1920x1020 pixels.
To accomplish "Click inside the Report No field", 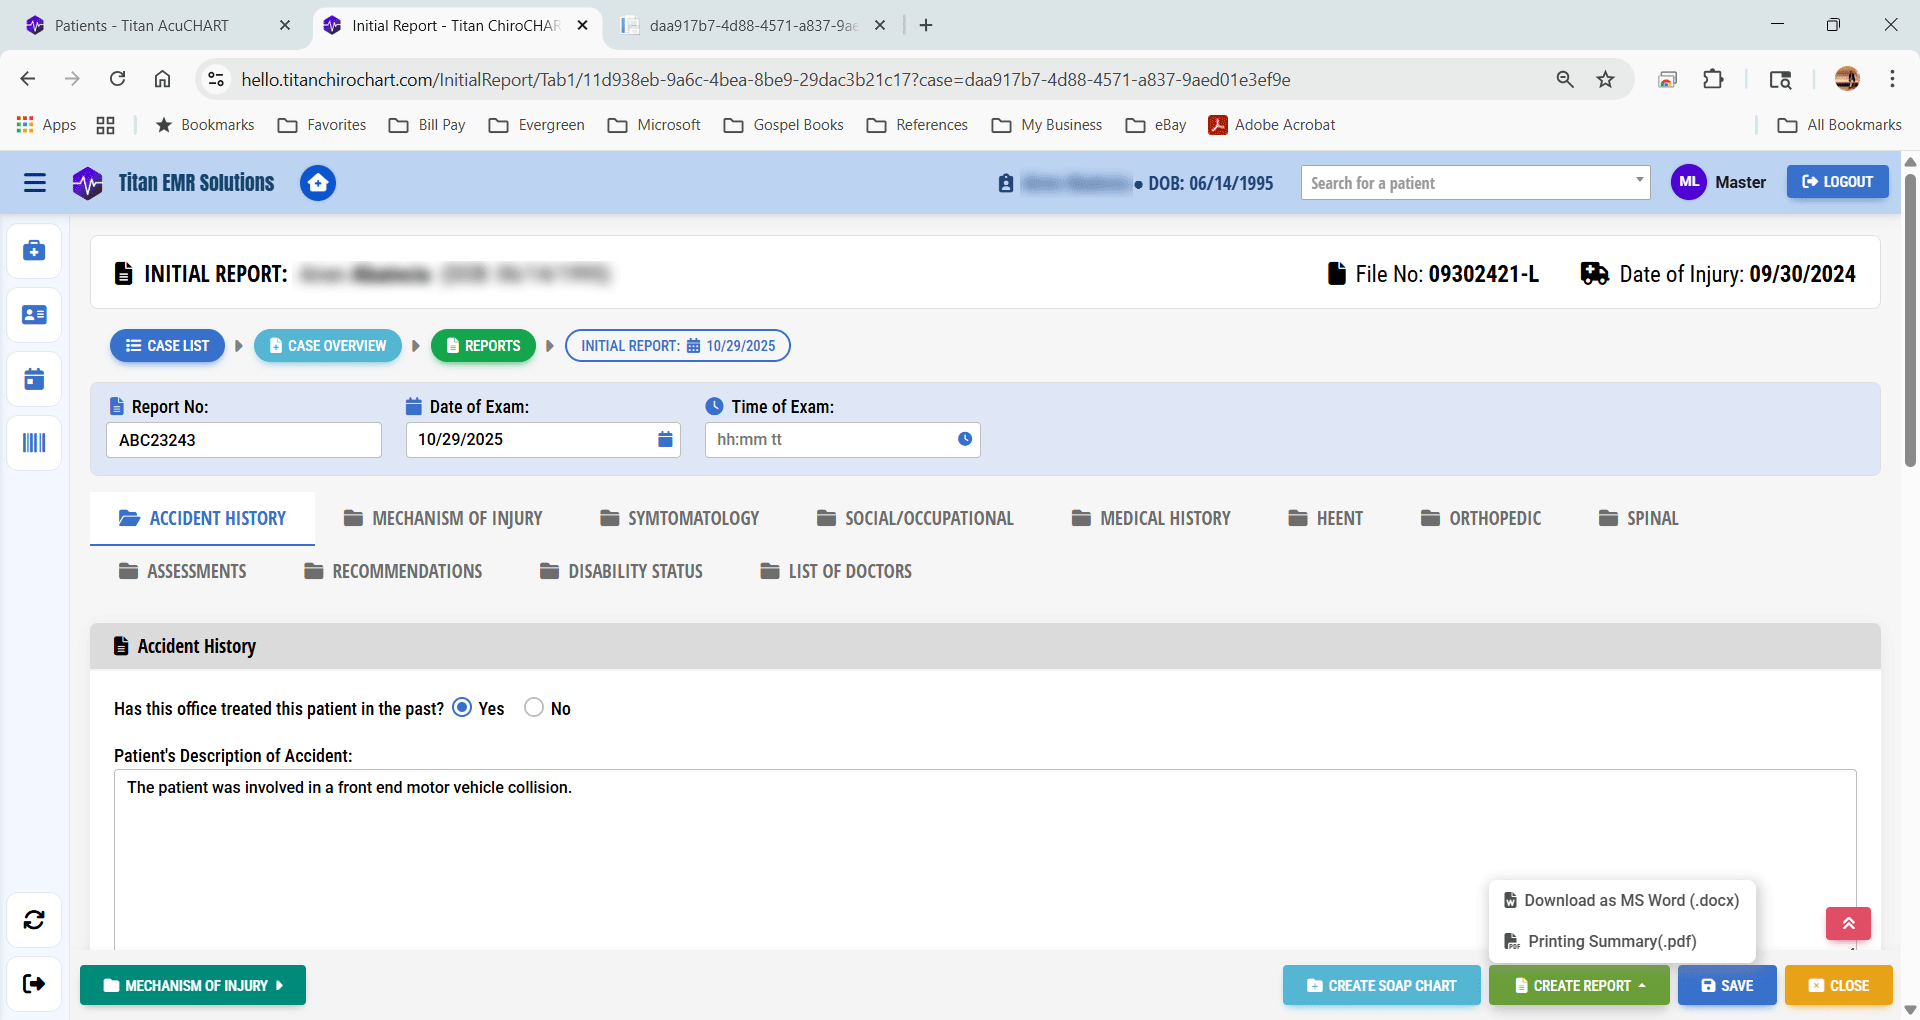I will coord(243,439).
